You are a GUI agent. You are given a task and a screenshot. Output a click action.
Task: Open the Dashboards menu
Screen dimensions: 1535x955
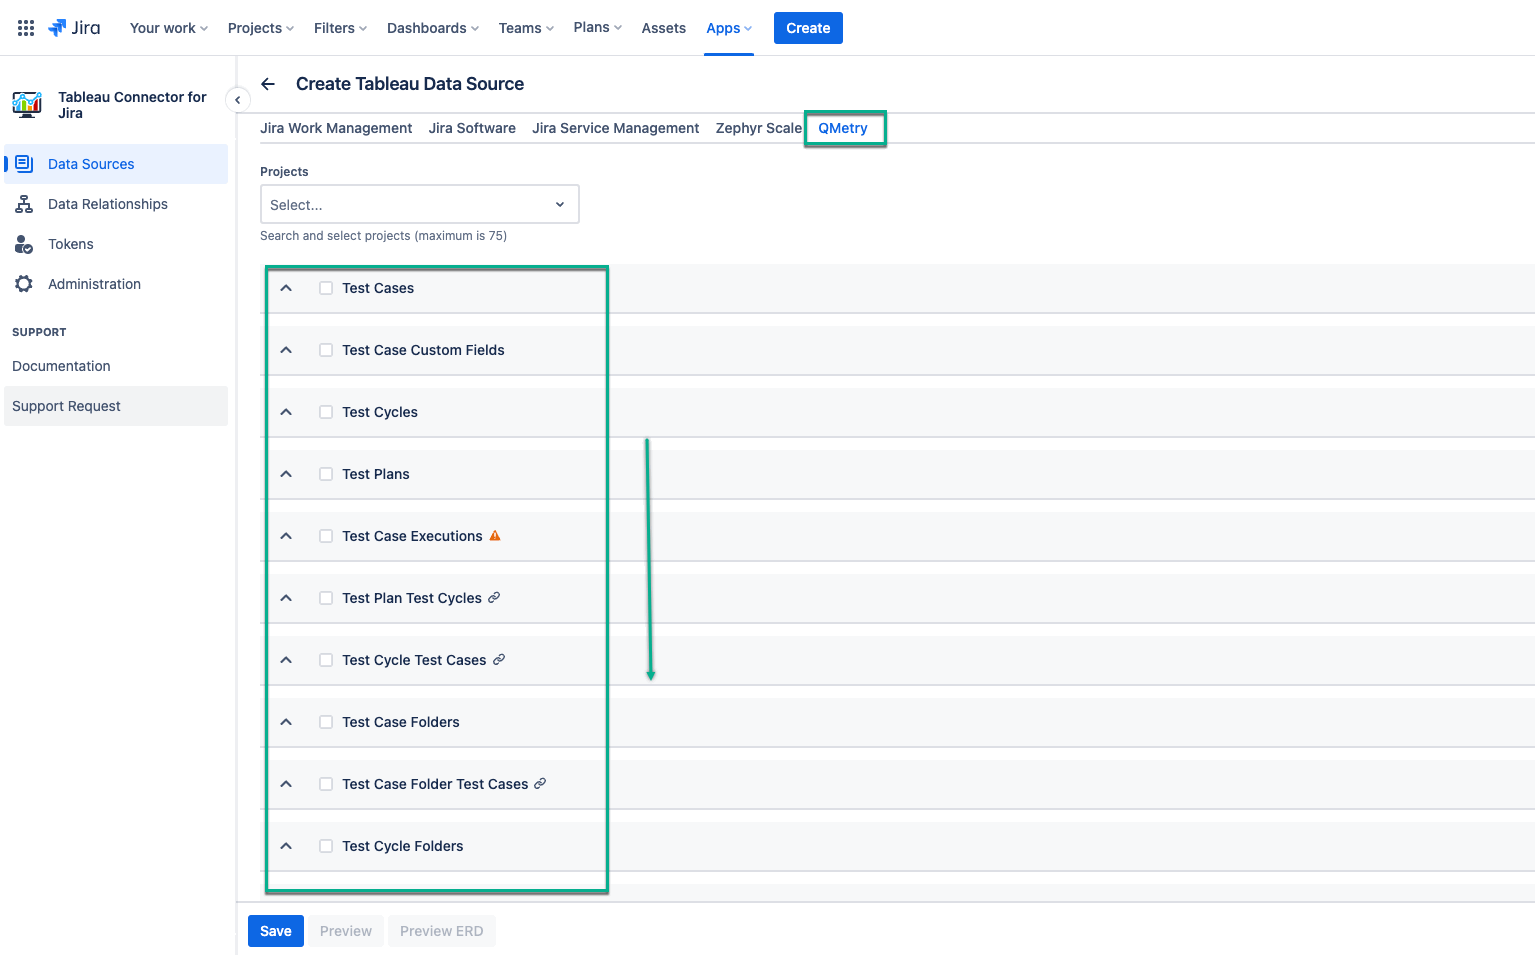coord(432,28)
